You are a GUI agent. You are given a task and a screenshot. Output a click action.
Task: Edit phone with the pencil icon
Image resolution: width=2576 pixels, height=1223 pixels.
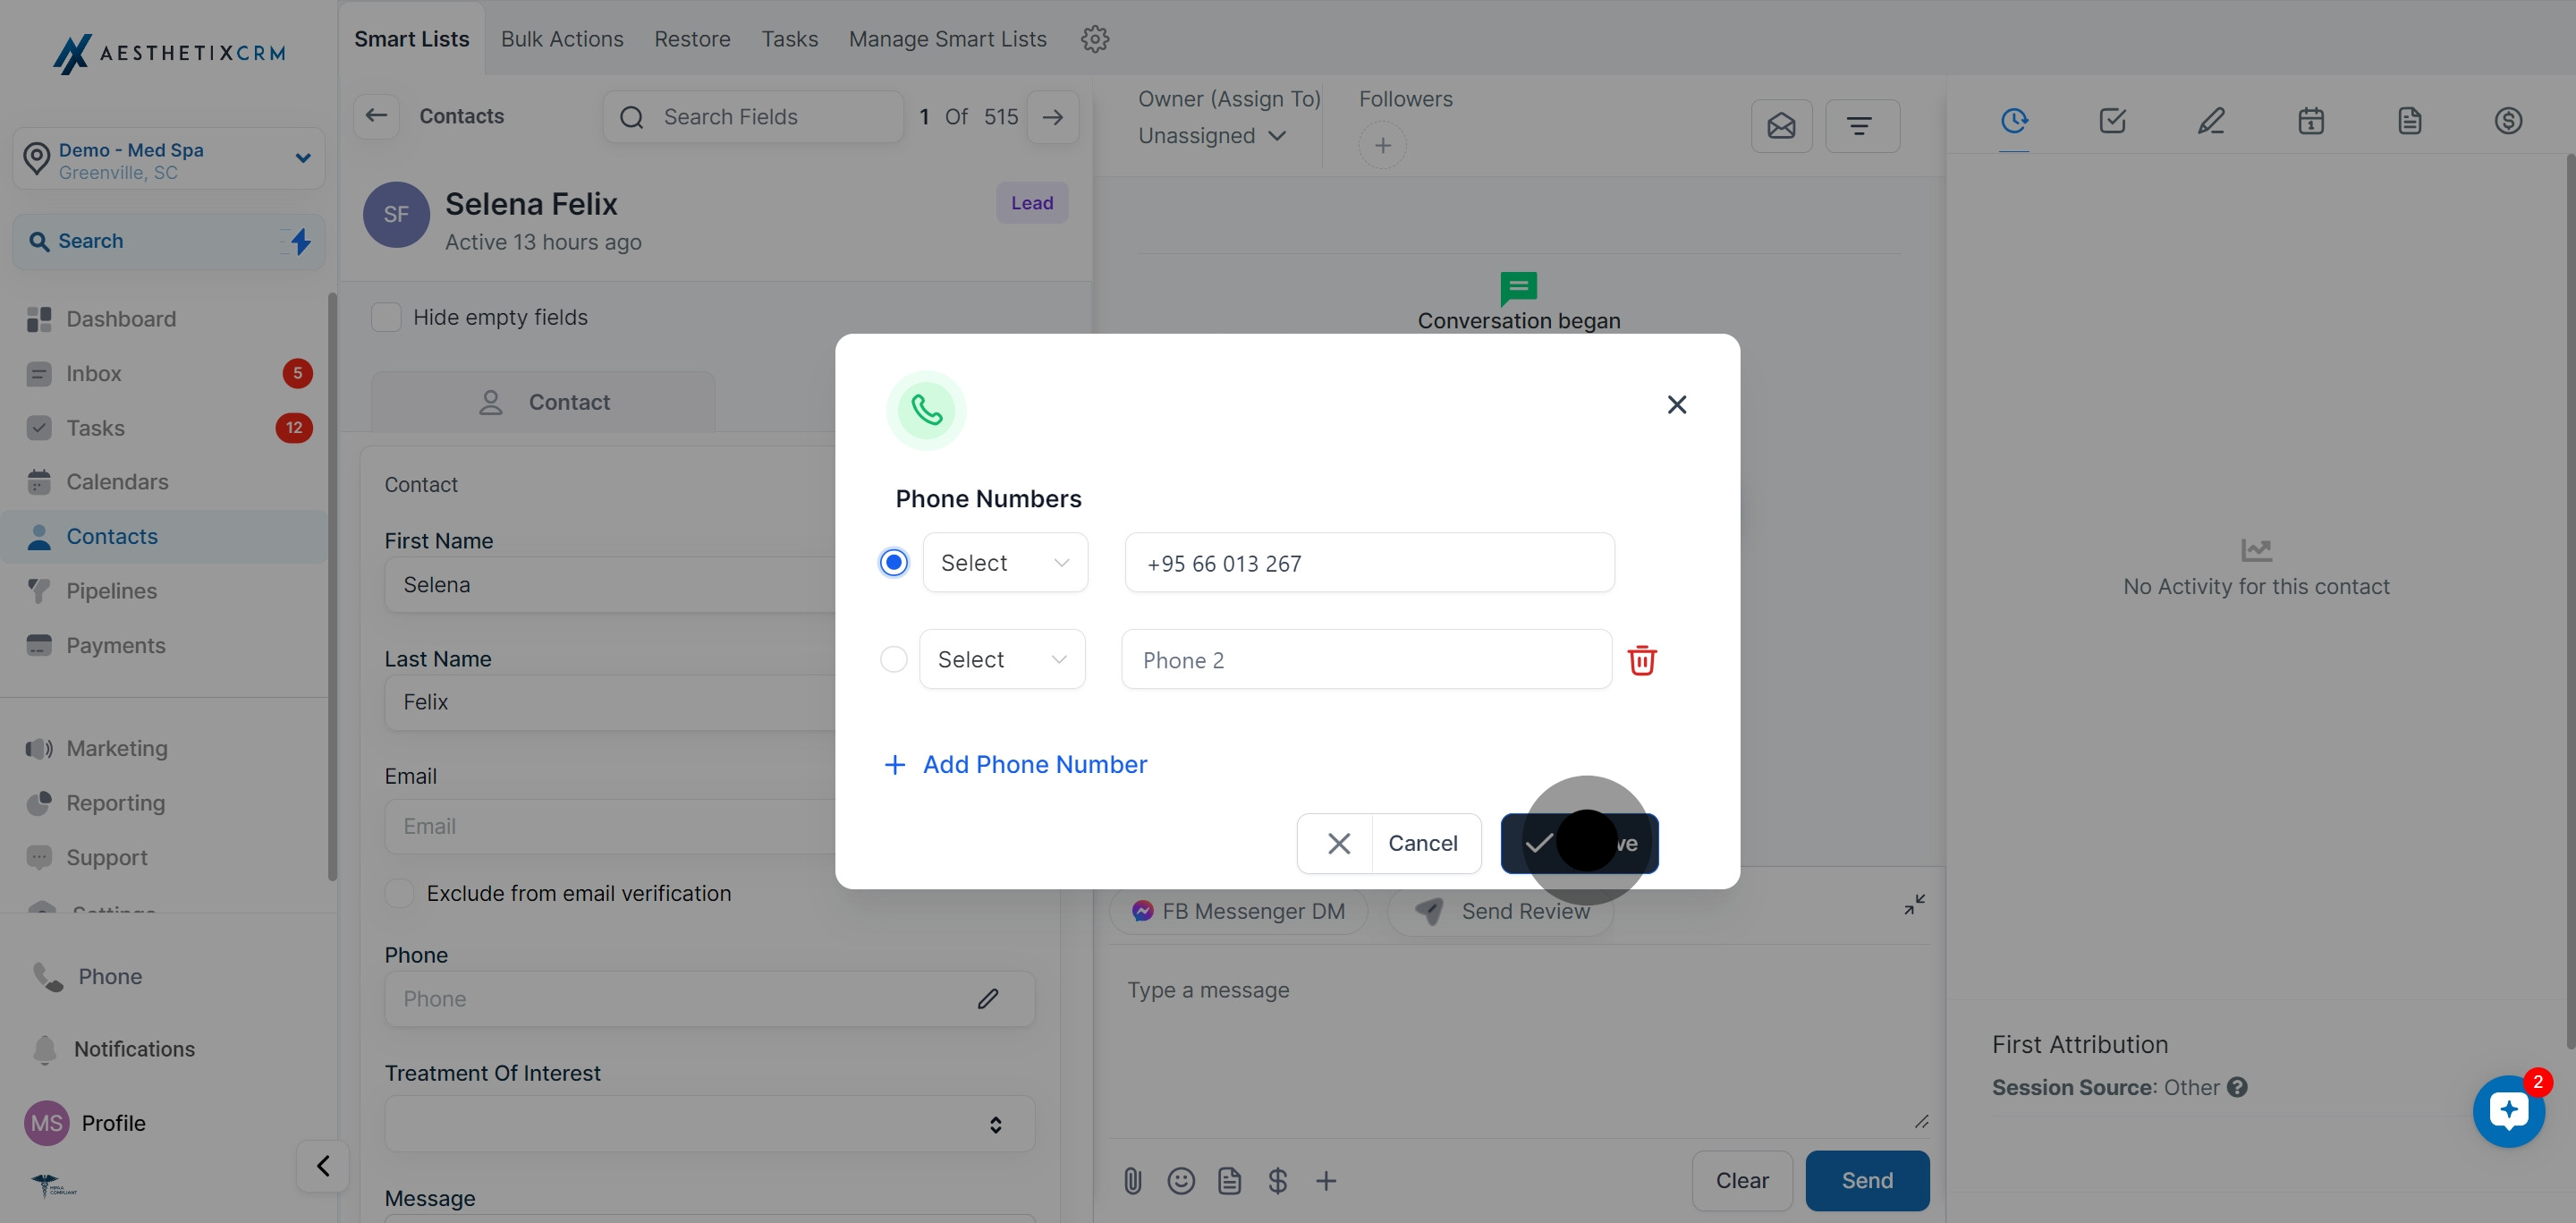(988, 999)
